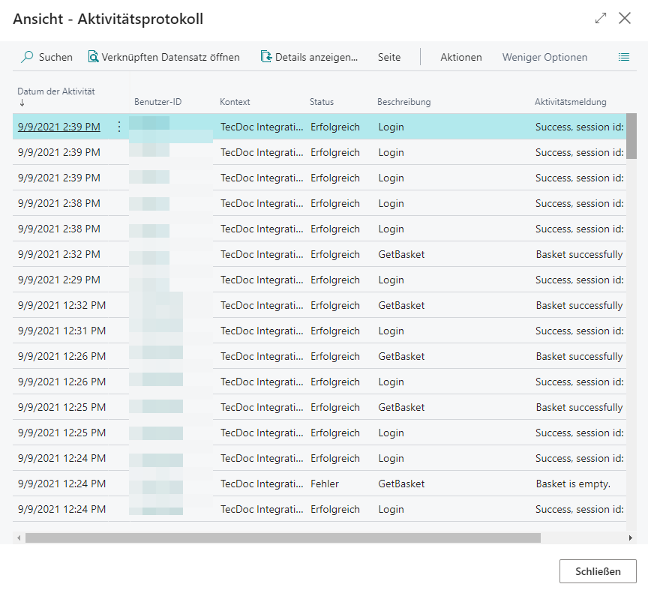
Task: Open the Aktionen menu
Action: pos(461,57)
